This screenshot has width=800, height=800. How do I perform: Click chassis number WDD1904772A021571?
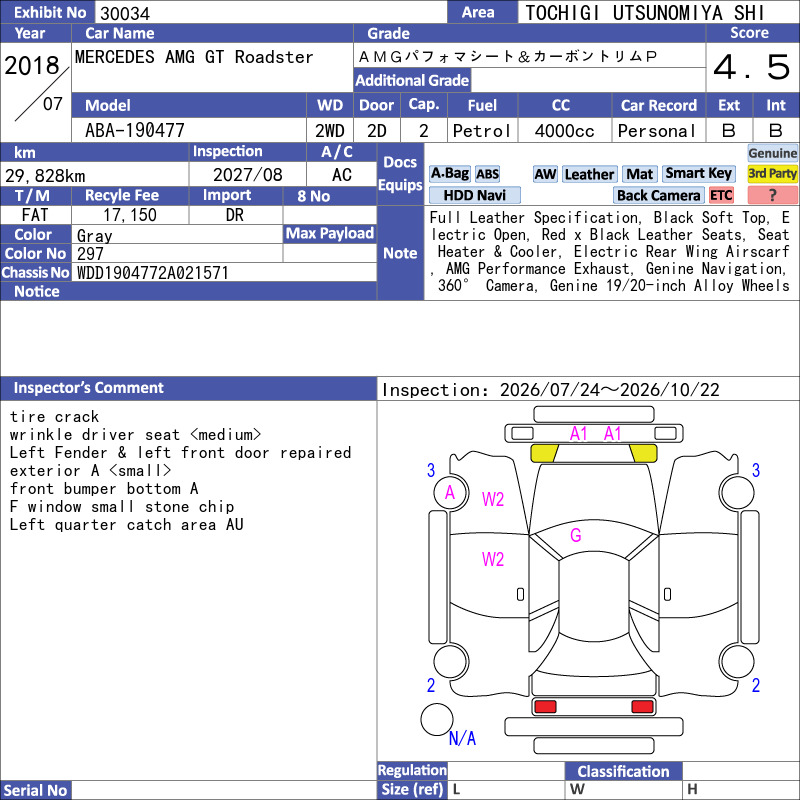click(x=152, y=273)
